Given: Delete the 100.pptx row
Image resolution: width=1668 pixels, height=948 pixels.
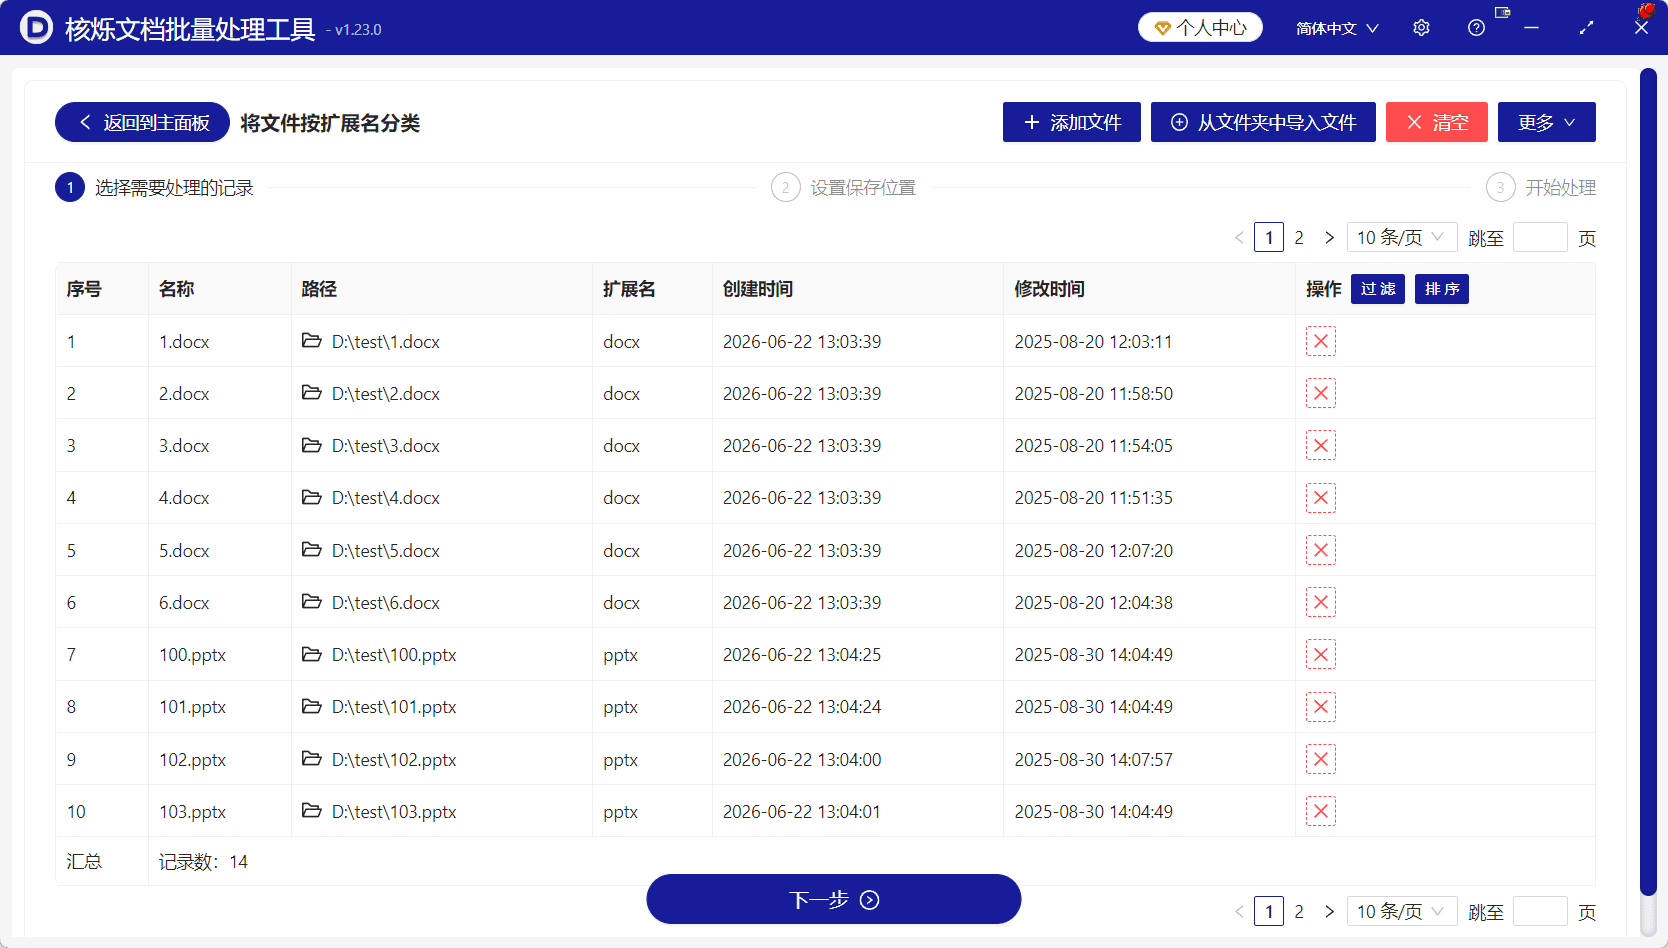Looking at the screenshot, I should (x=1320, y=654).
